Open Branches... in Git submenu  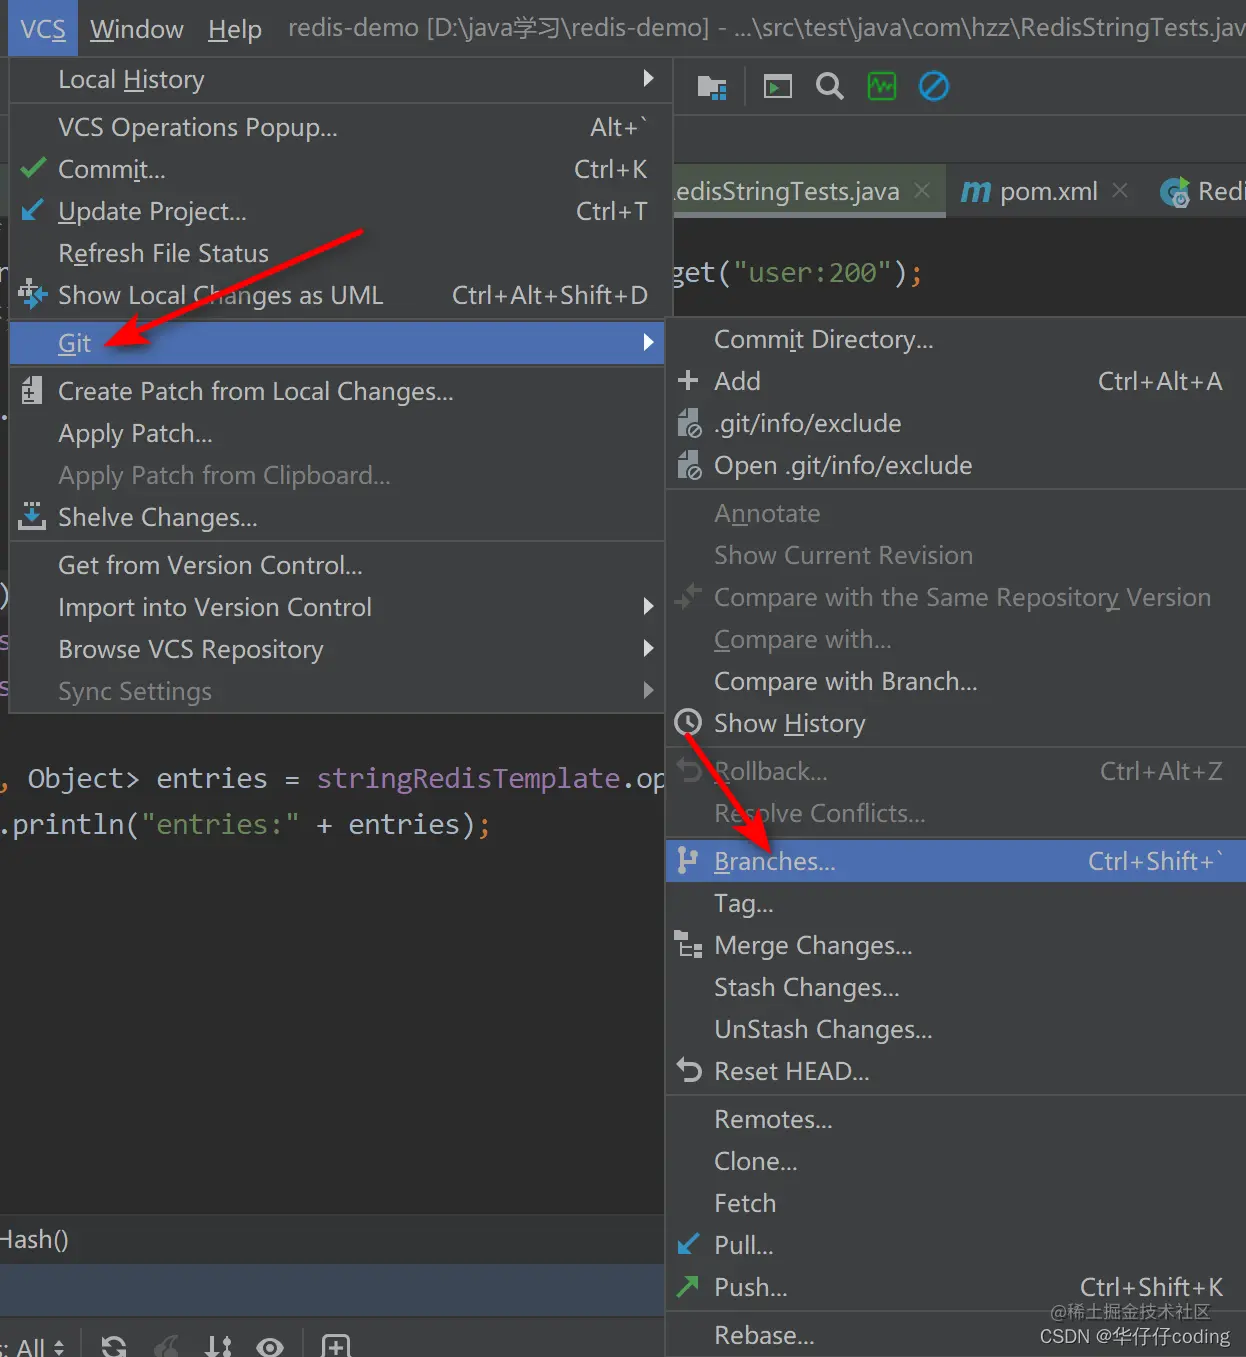tap(956, 861)
